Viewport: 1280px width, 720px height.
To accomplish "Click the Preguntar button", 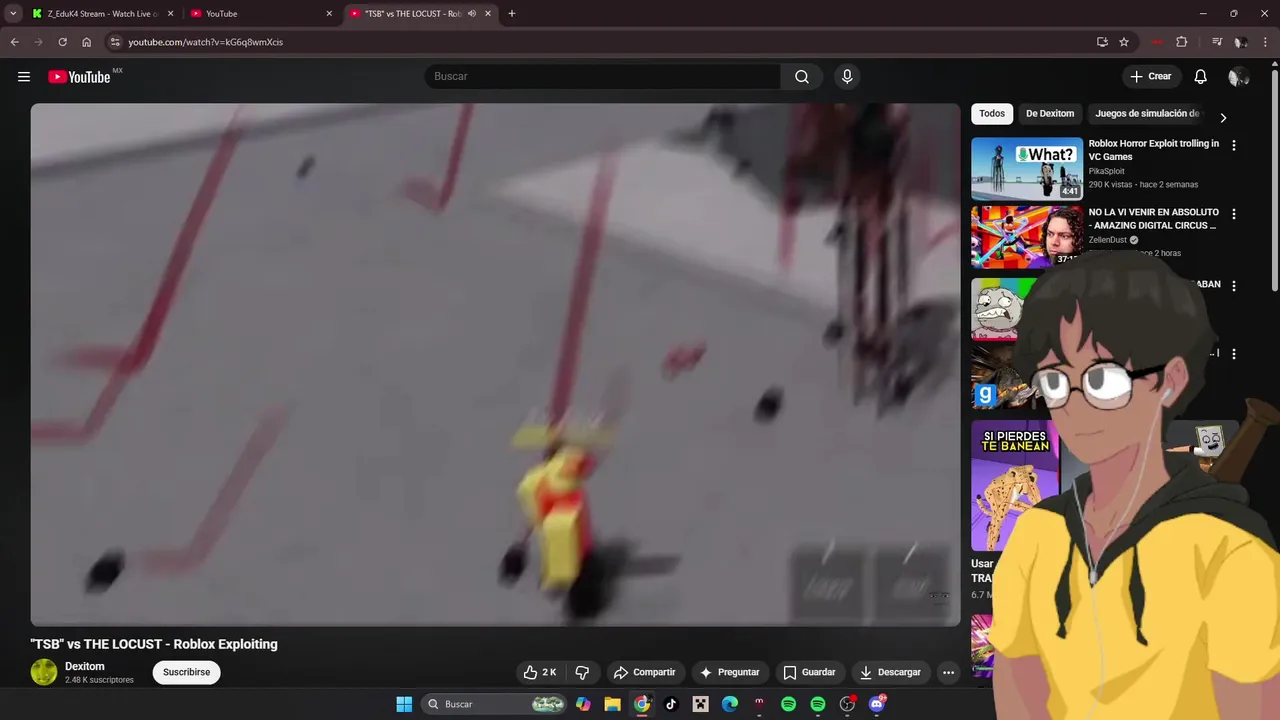I will pyautogui.click(x=730, y=673).
